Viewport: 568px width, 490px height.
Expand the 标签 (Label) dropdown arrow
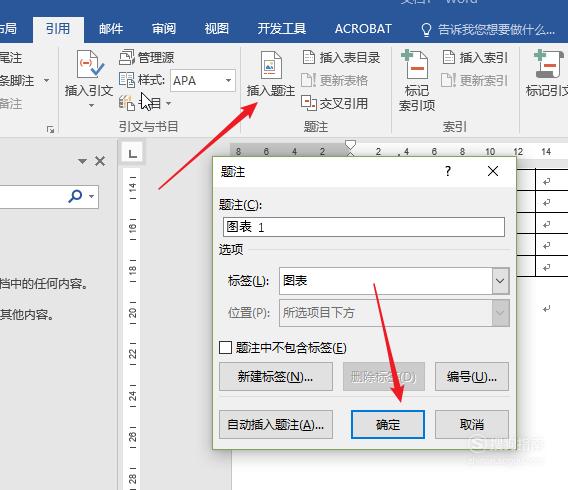click(x=500, y=281)
